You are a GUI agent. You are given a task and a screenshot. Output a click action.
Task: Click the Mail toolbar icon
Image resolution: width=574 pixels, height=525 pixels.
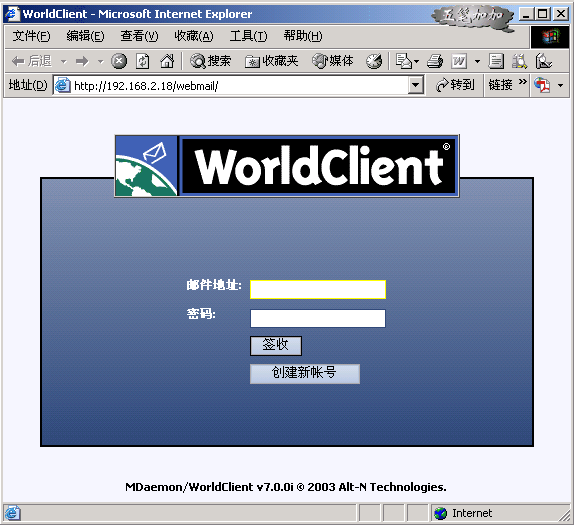click(407, 61)
